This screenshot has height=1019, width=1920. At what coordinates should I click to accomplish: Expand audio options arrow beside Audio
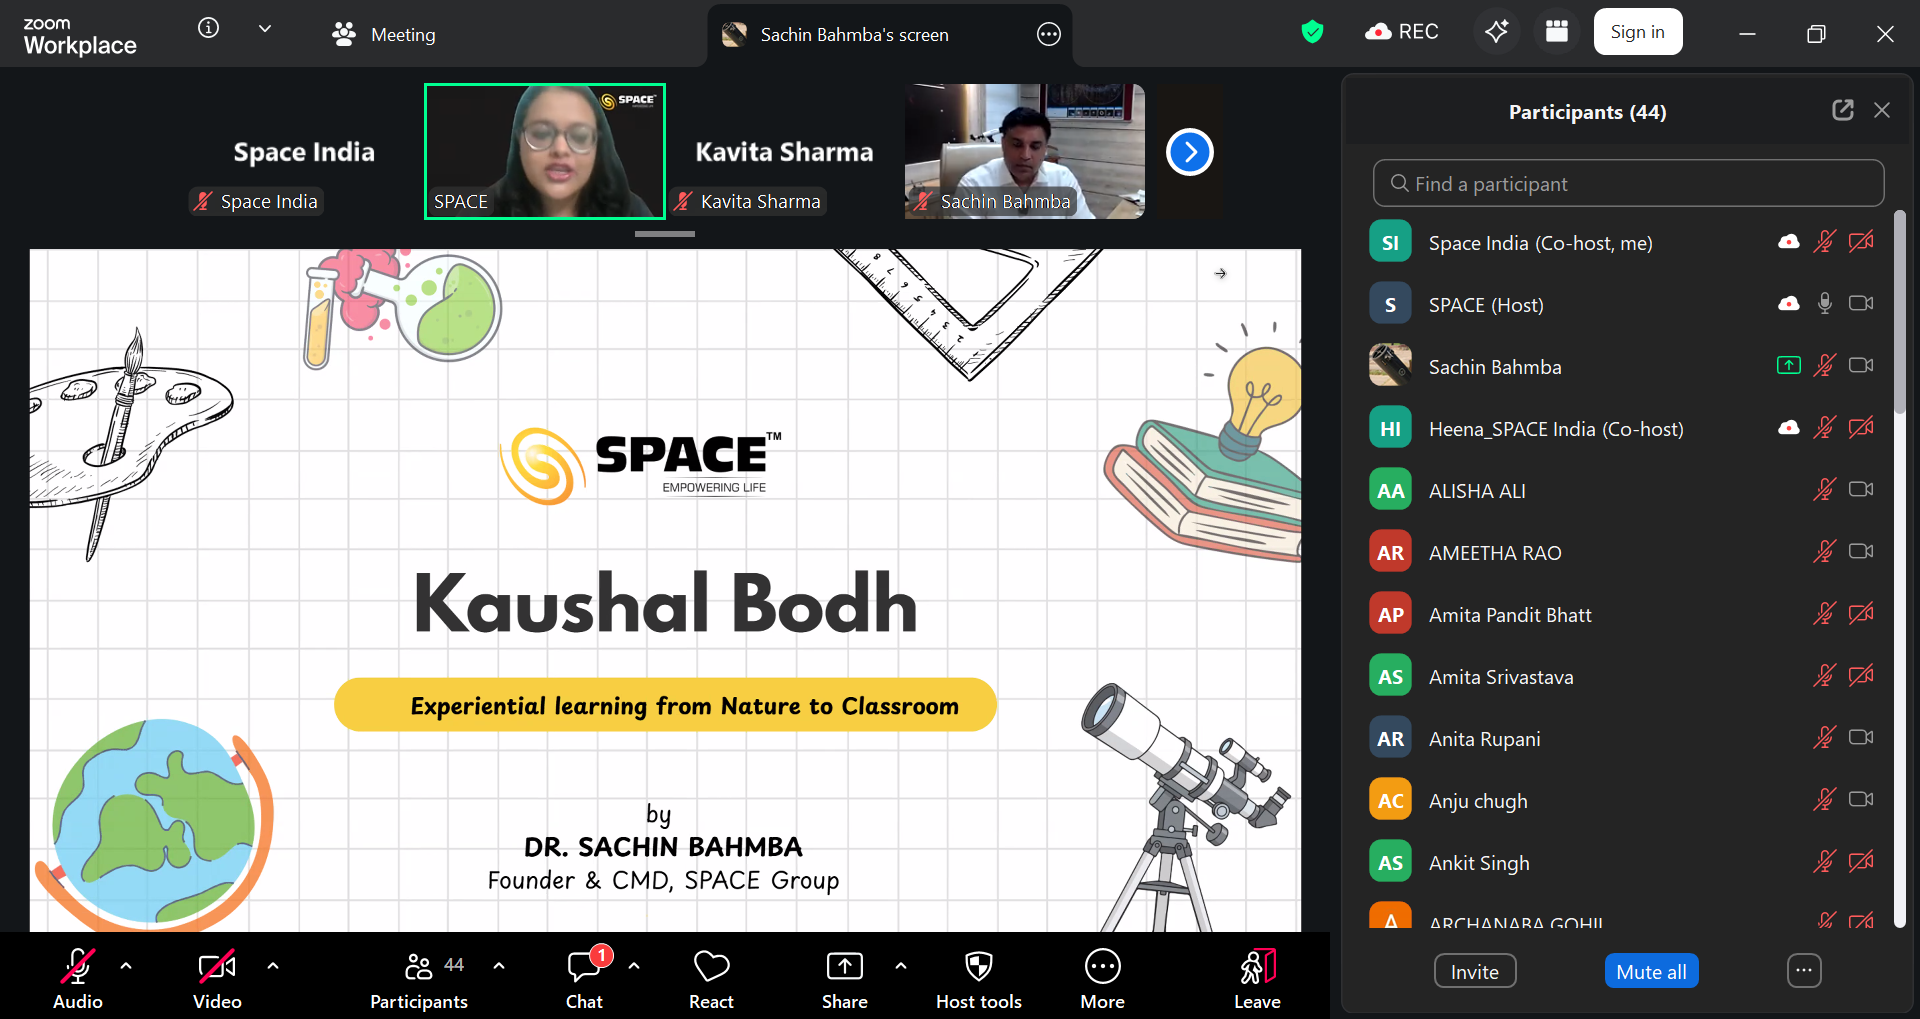(x=126, y=966)
